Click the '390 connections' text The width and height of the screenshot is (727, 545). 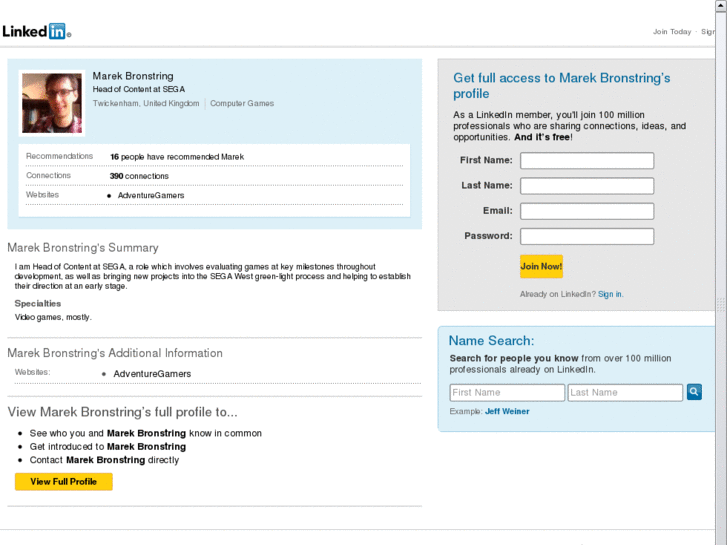coord(139,176)
